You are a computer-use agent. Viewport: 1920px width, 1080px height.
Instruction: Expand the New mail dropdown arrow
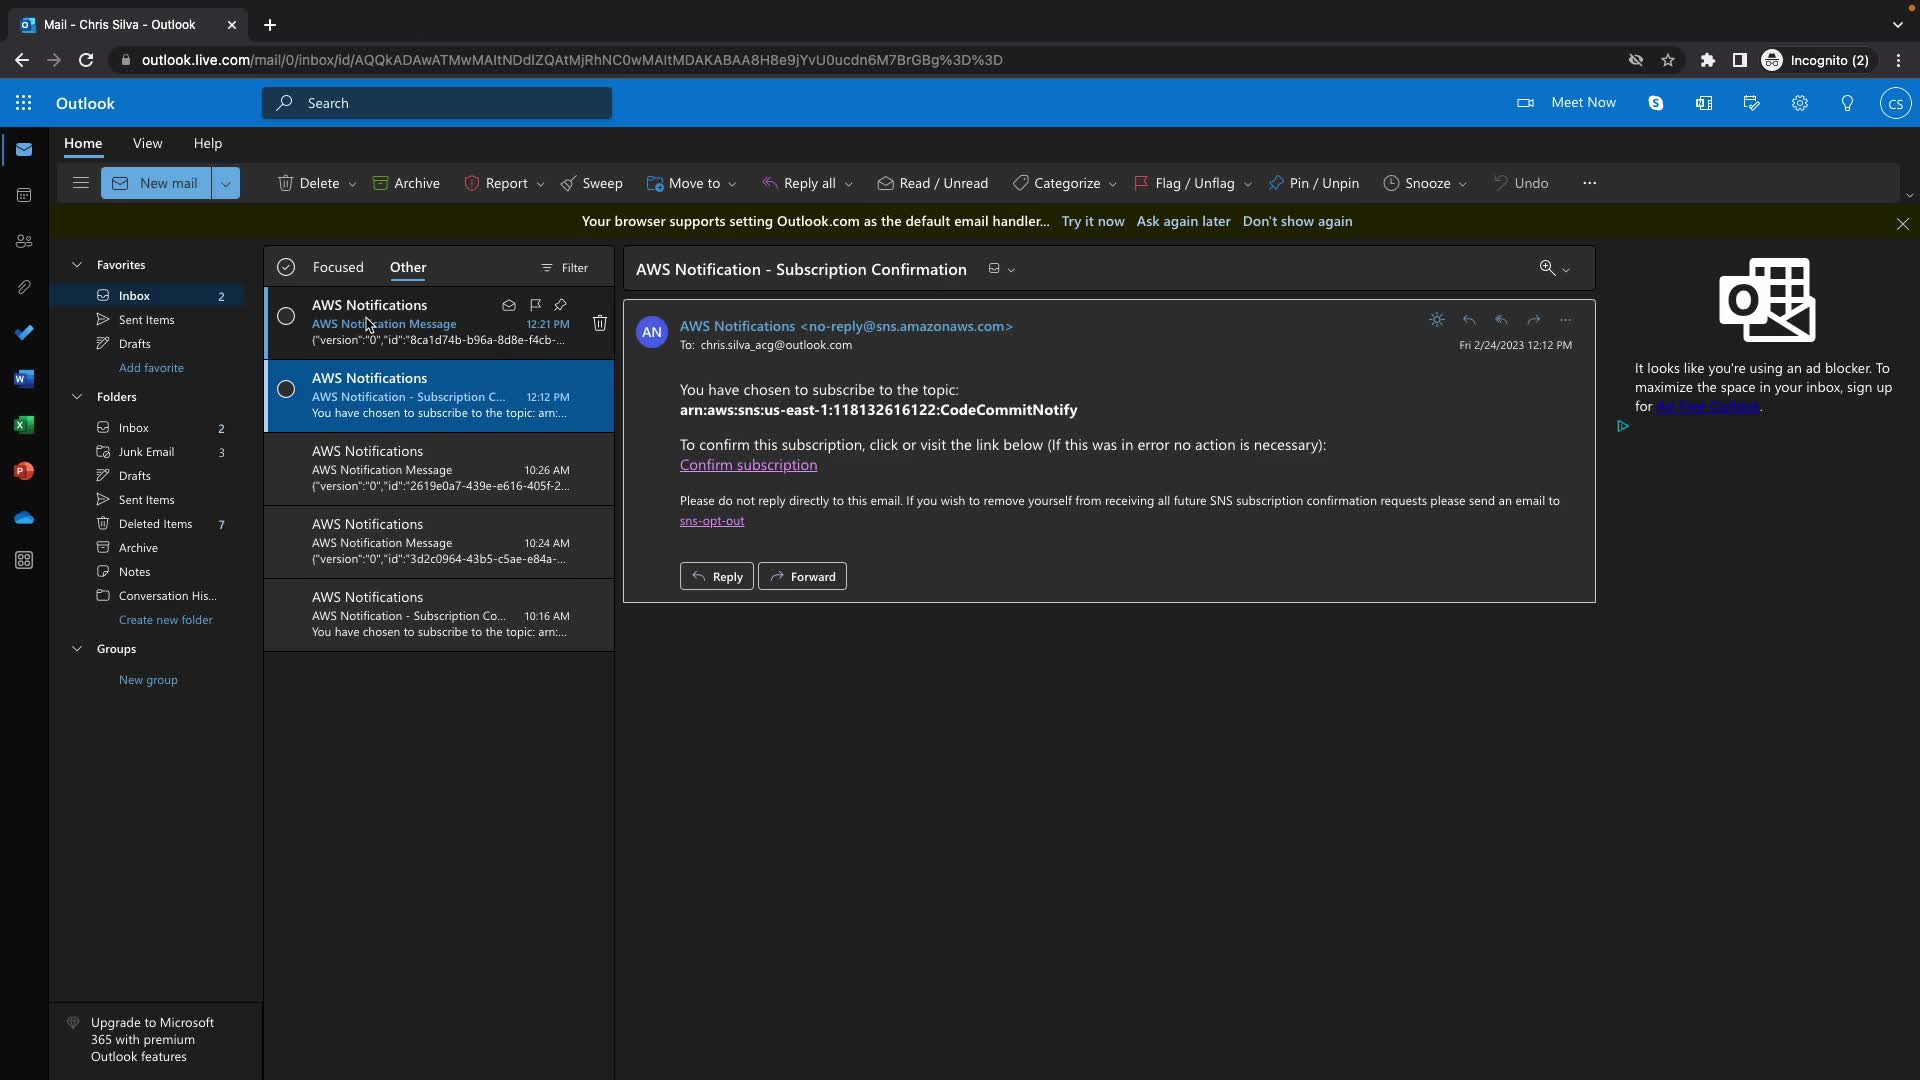226,183
